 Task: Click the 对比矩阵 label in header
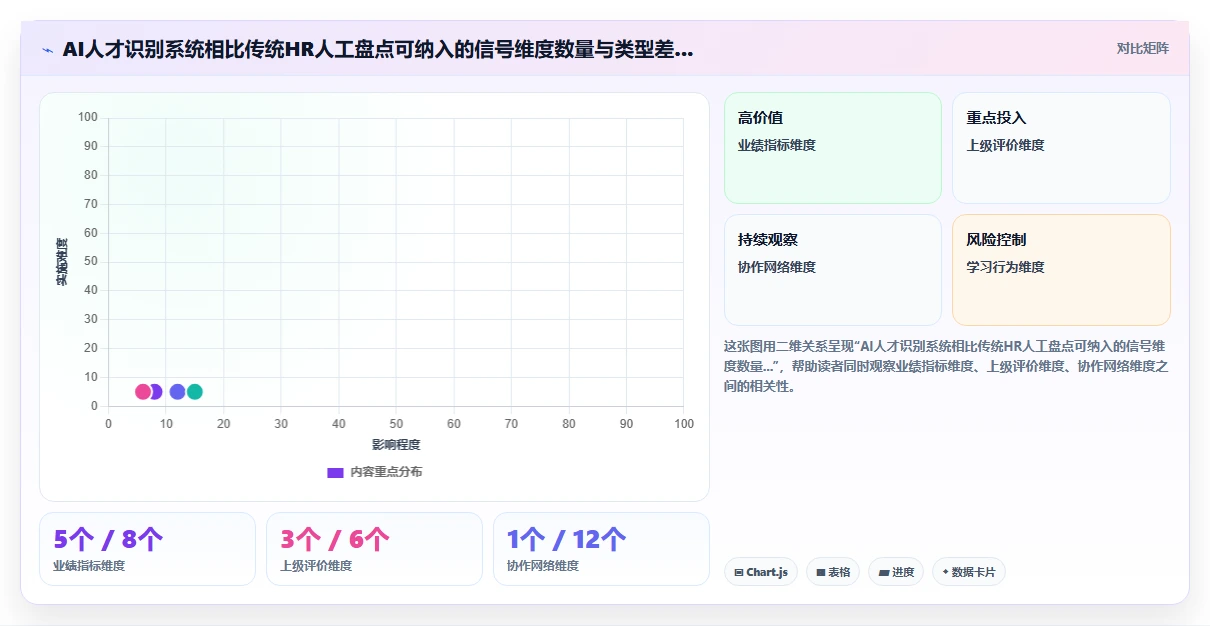[1142, 48]
